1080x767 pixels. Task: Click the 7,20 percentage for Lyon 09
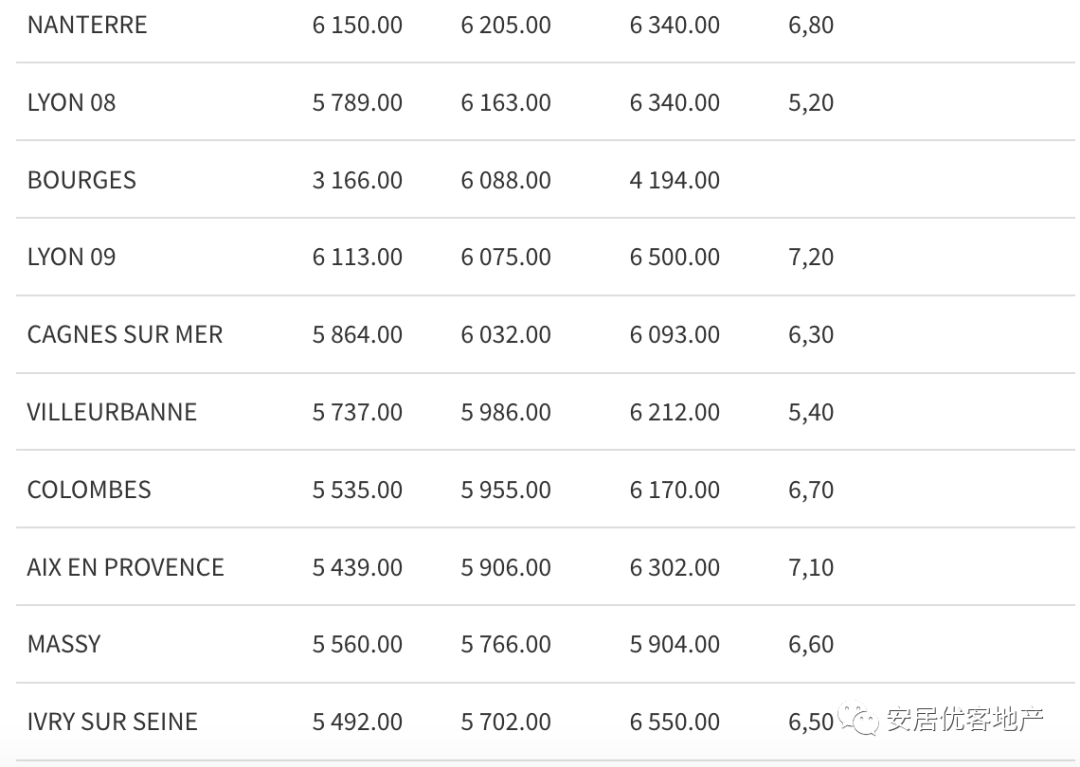(810, 257)
